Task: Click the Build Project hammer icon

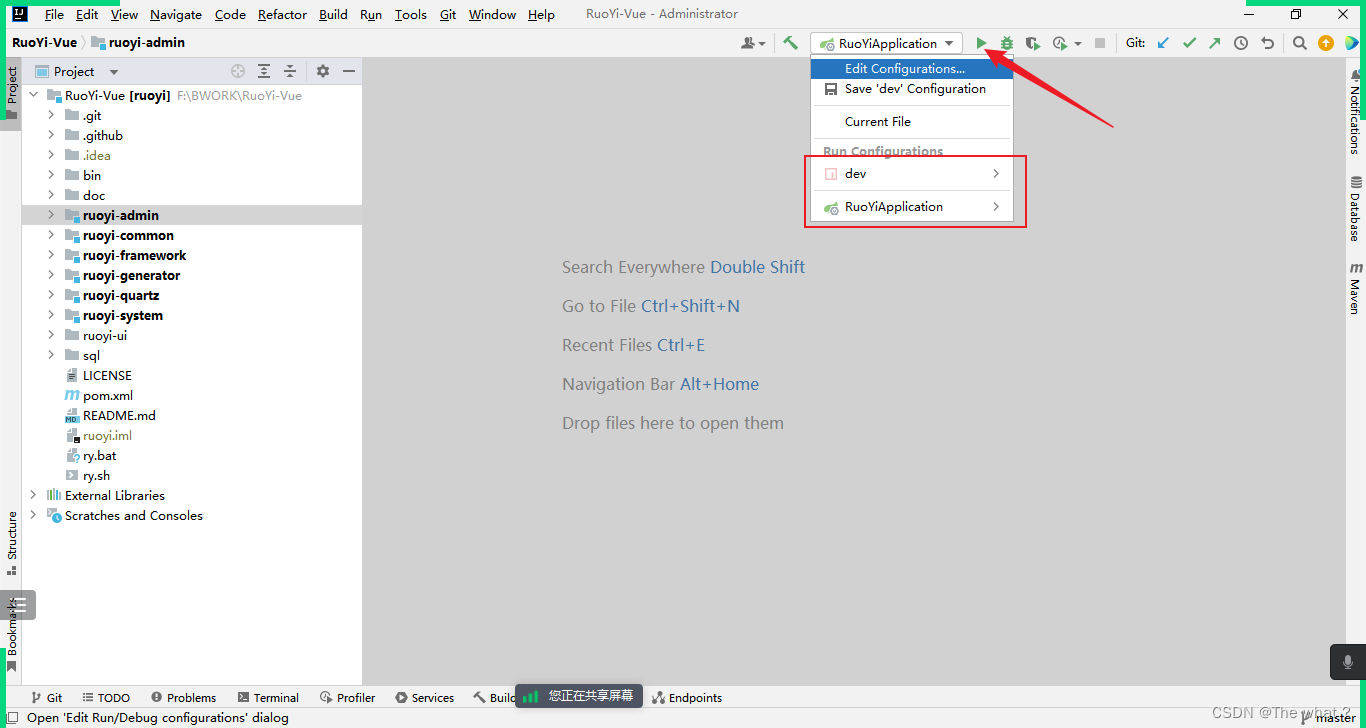Action: [790, 43]
